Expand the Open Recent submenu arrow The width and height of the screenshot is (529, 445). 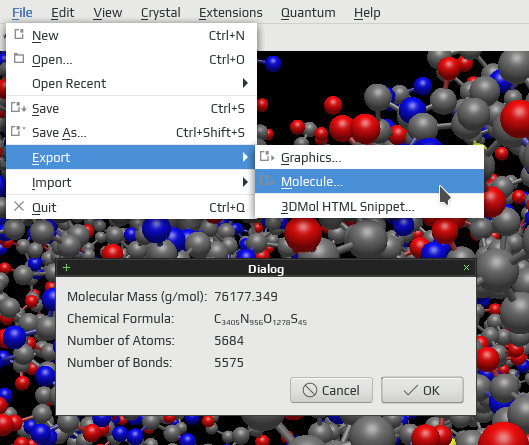click(245, 83)
